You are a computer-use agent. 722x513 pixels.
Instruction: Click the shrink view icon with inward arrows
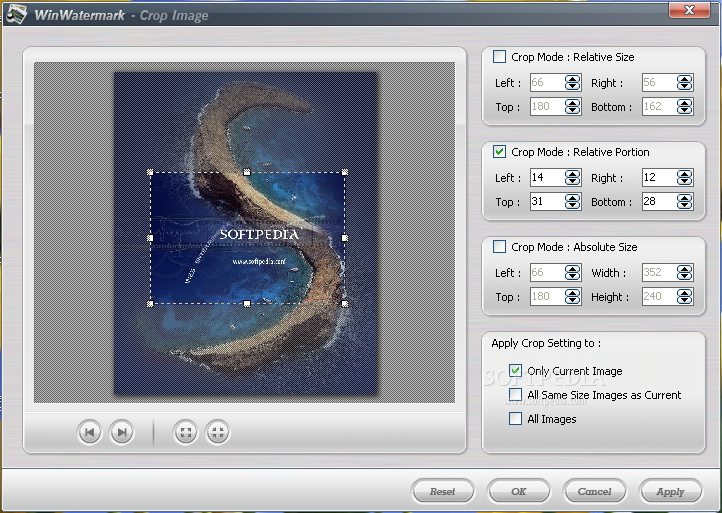pyautogui.click(x=217, y=432)
